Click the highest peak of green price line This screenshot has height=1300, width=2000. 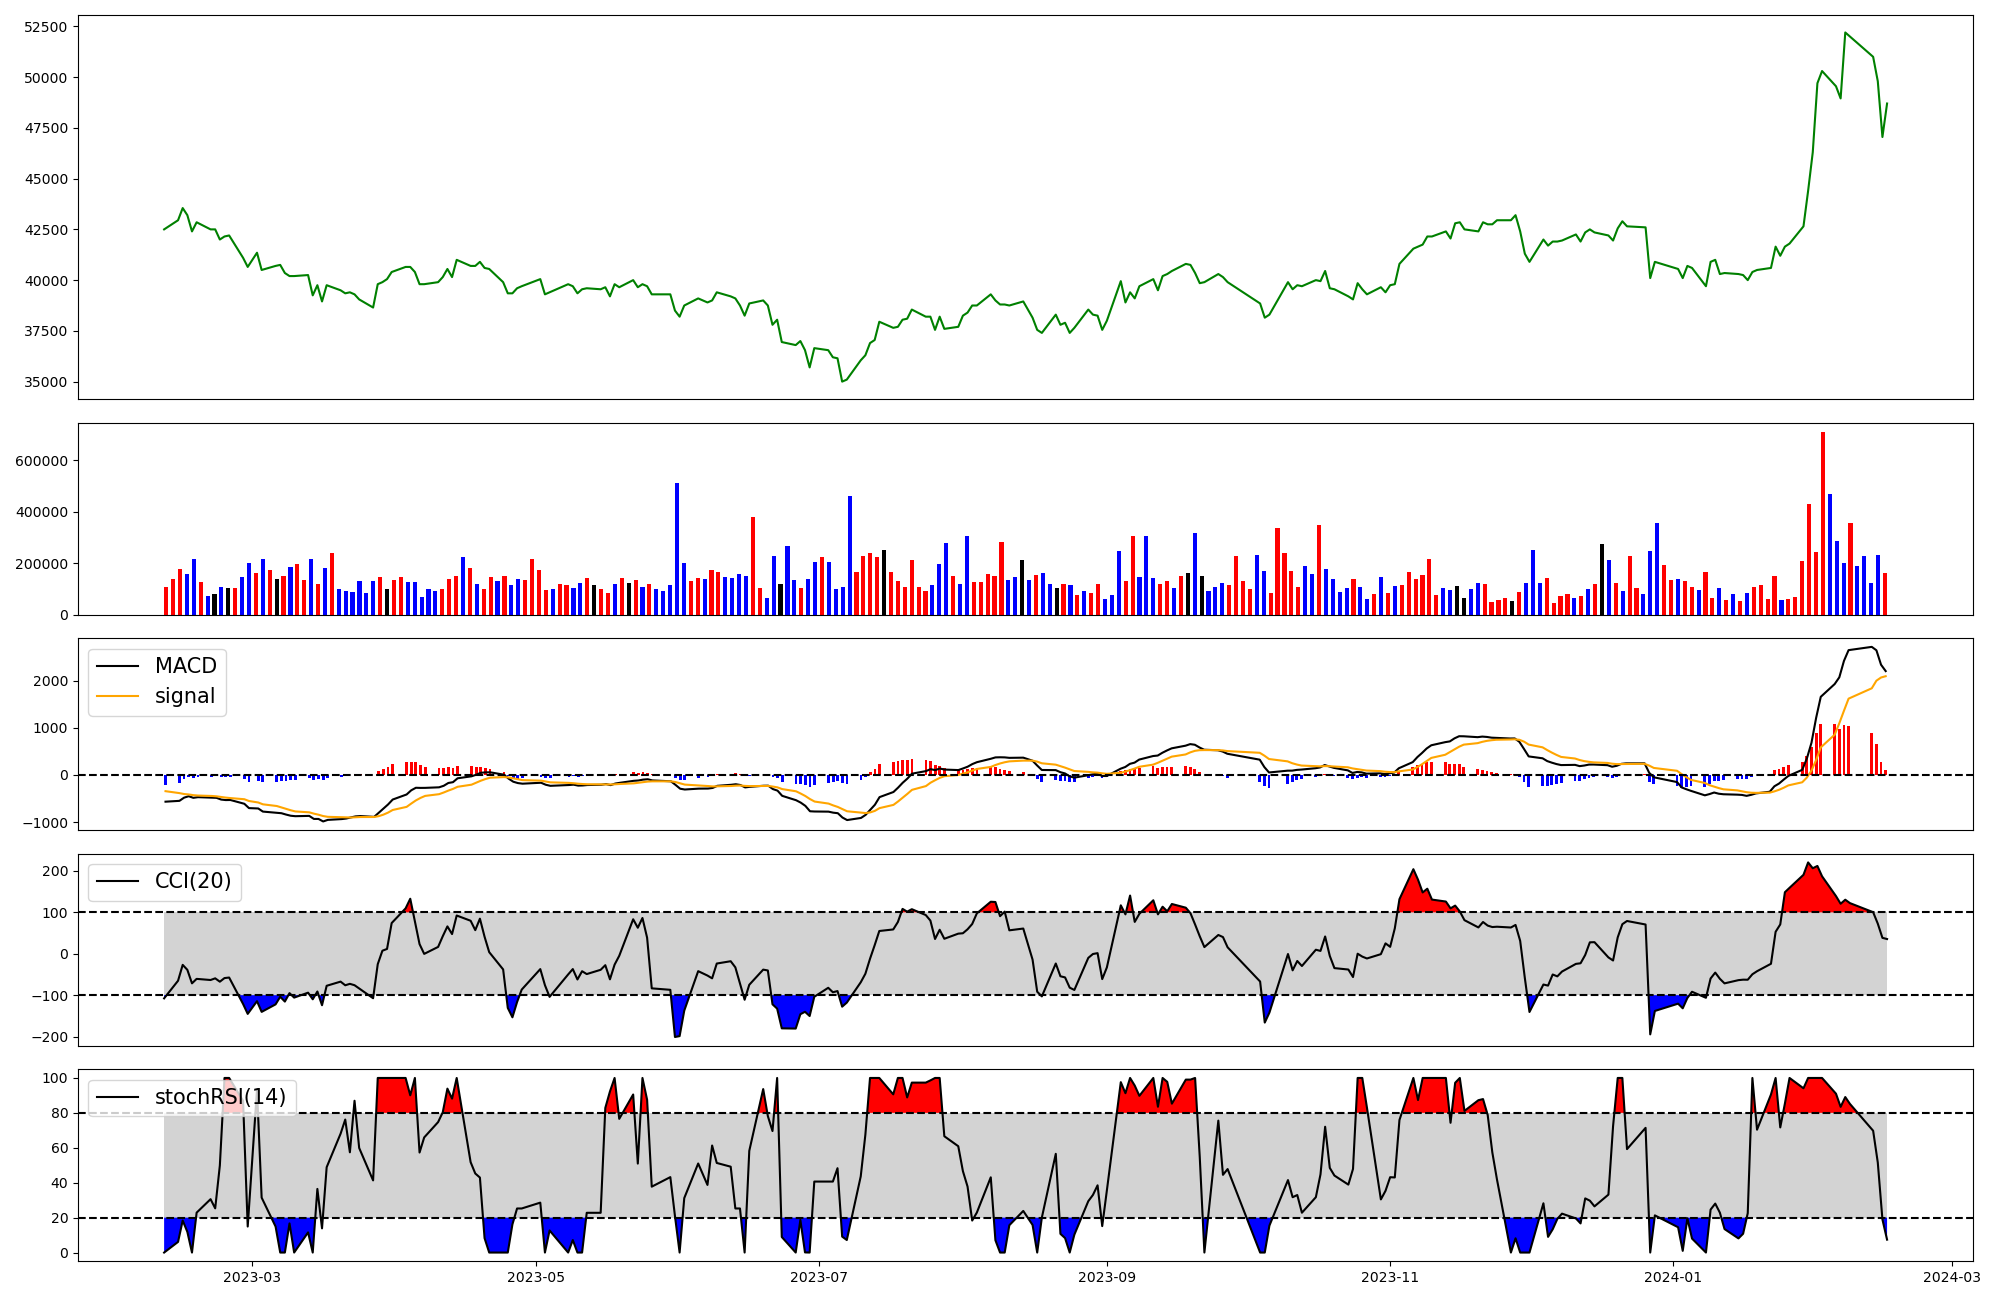click(x=1845, y=33)
